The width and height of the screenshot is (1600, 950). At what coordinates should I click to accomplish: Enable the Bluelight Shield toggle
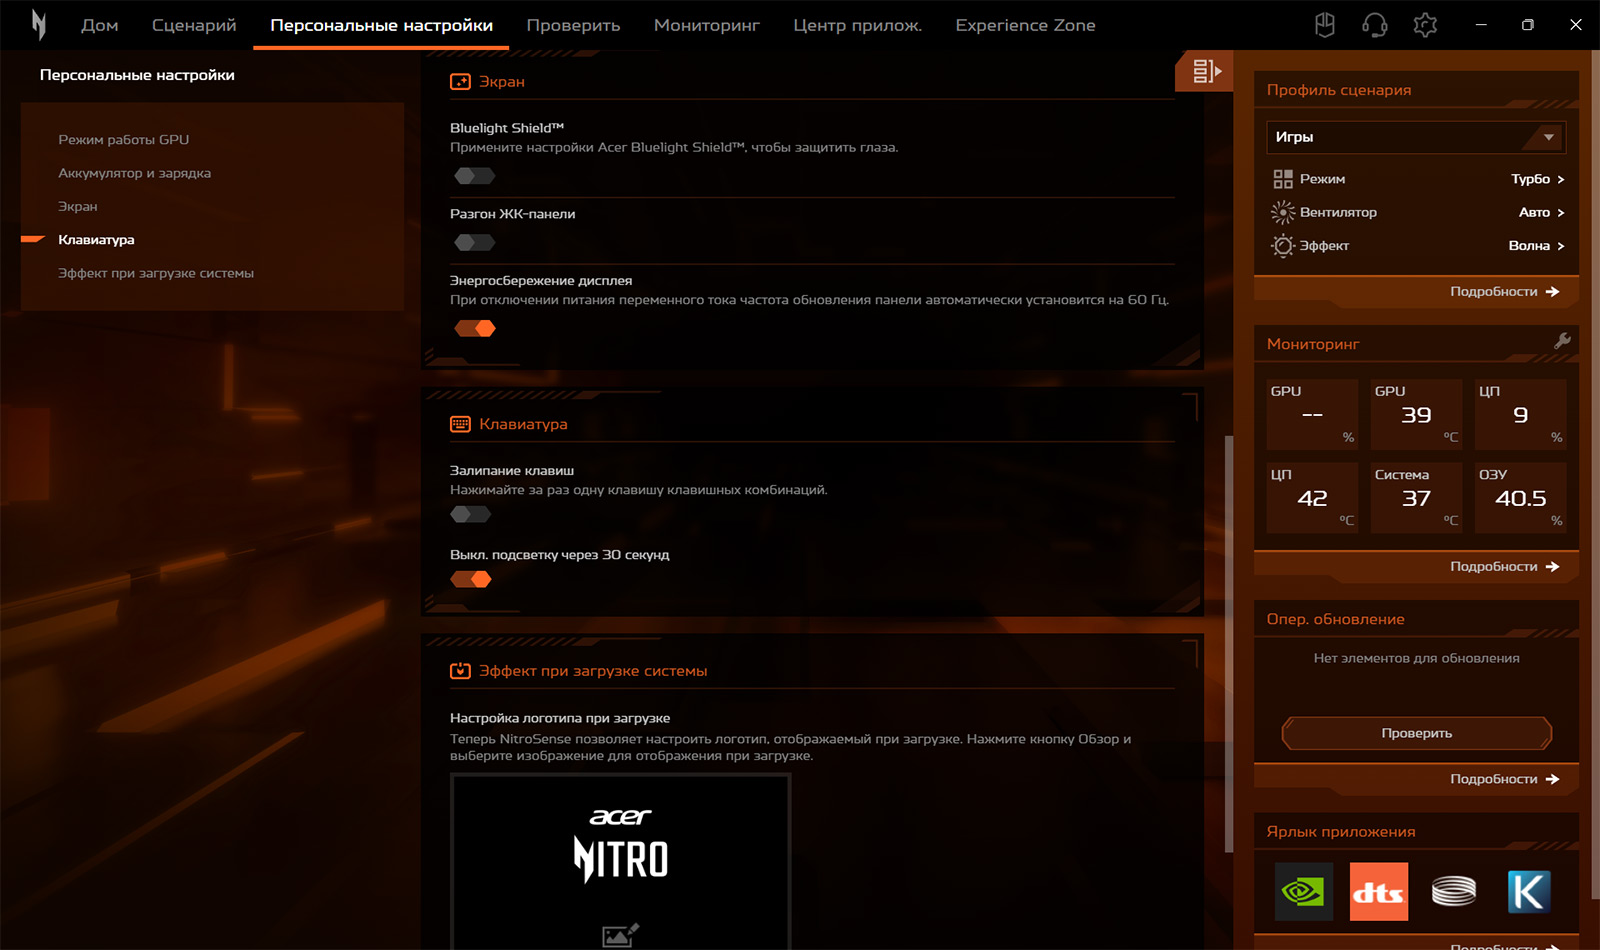tap(474, 176)
